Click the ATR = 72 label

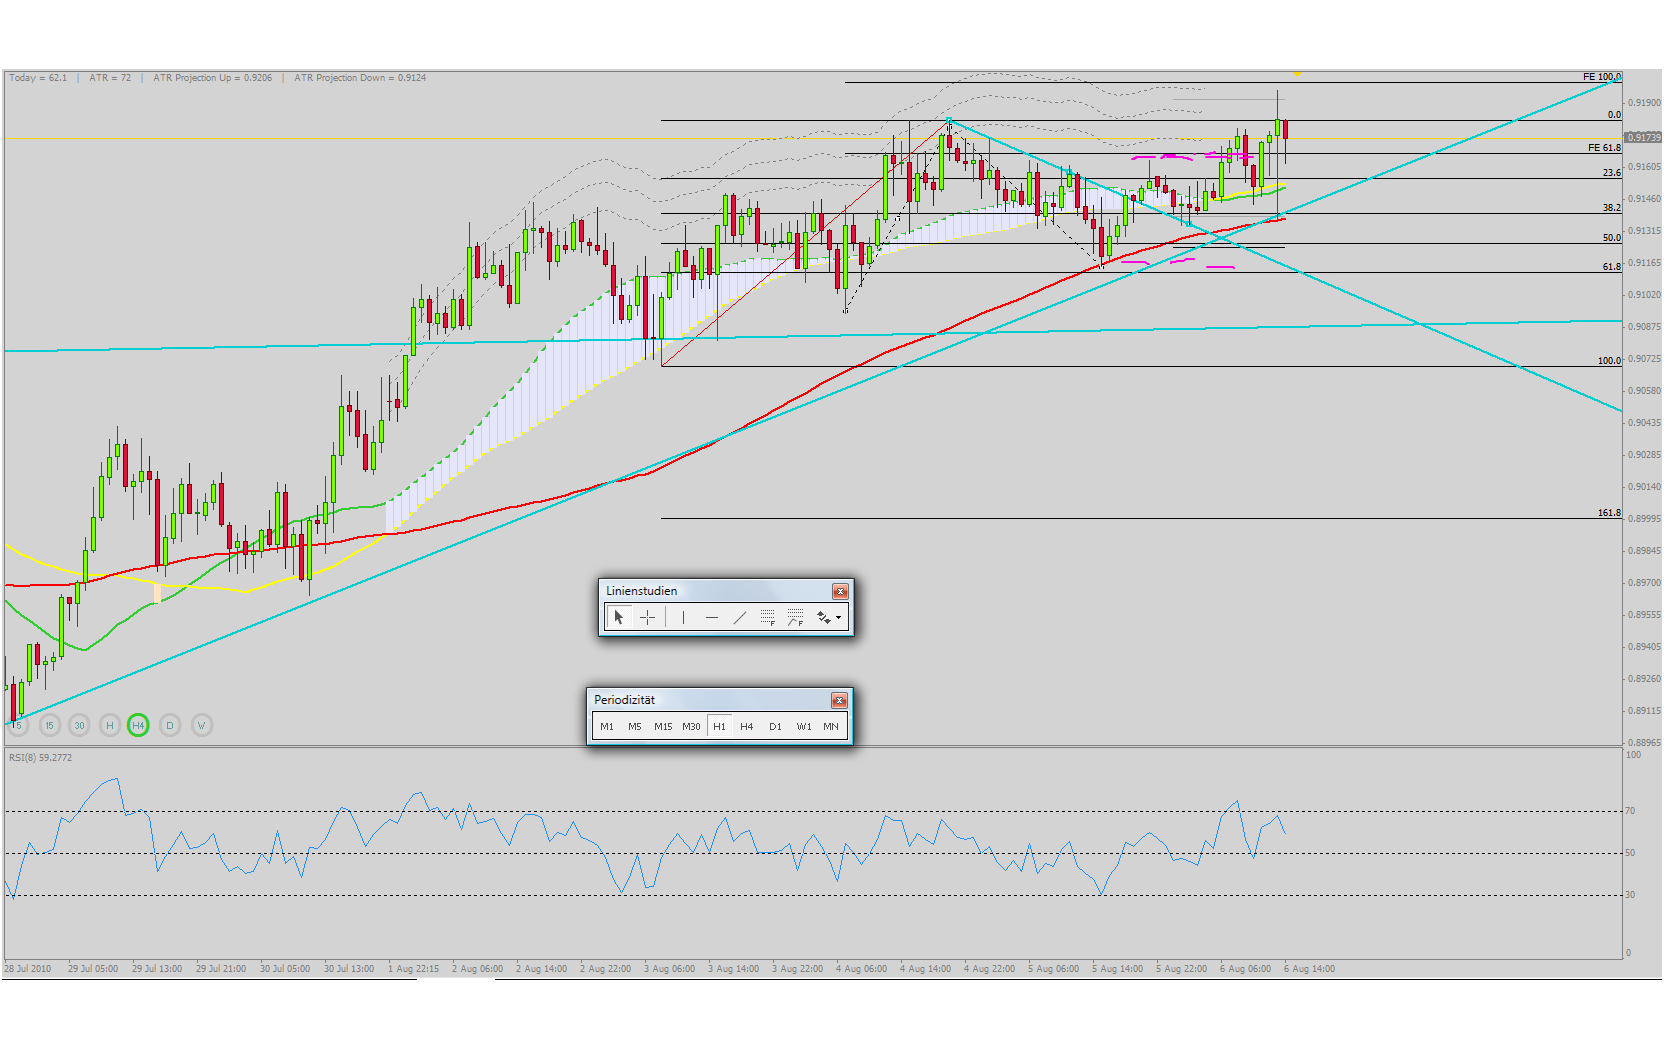110,77
